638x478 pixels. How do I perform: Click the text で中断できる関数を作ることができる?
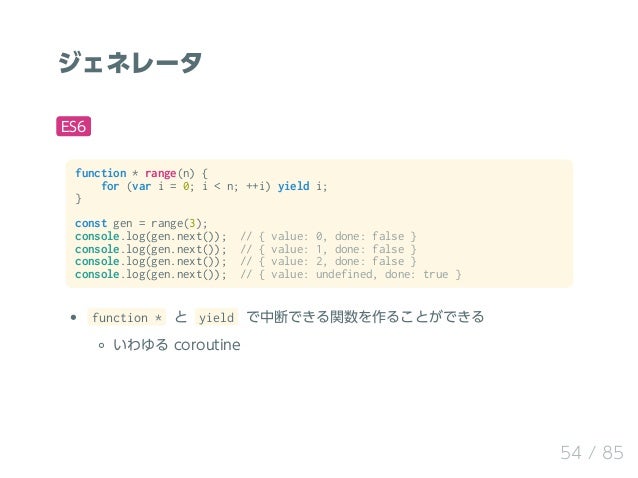[x=365, y=316]
